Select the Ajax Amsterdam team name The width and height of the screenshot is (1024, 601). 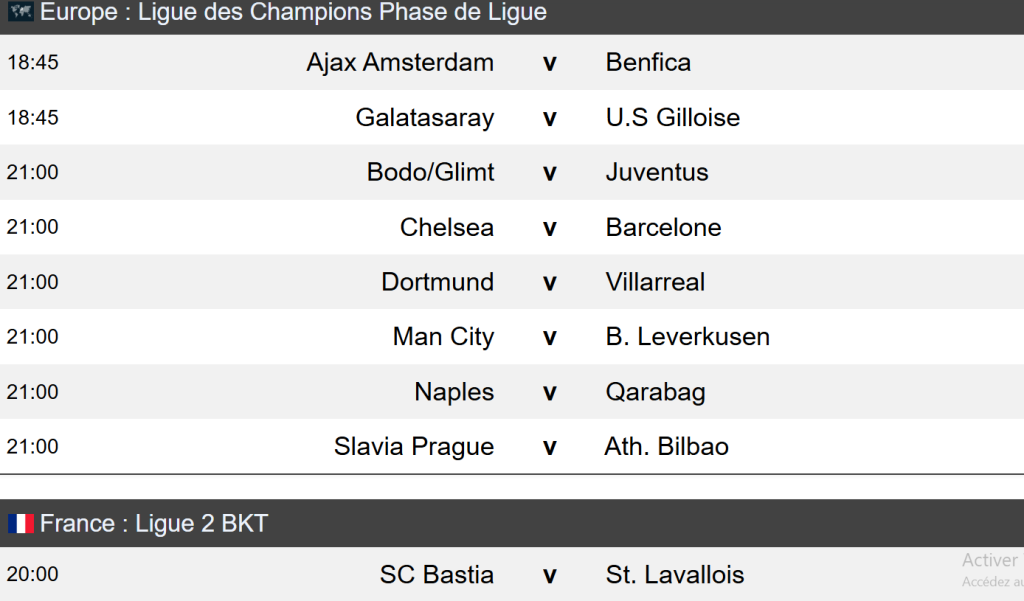(400, 62)
